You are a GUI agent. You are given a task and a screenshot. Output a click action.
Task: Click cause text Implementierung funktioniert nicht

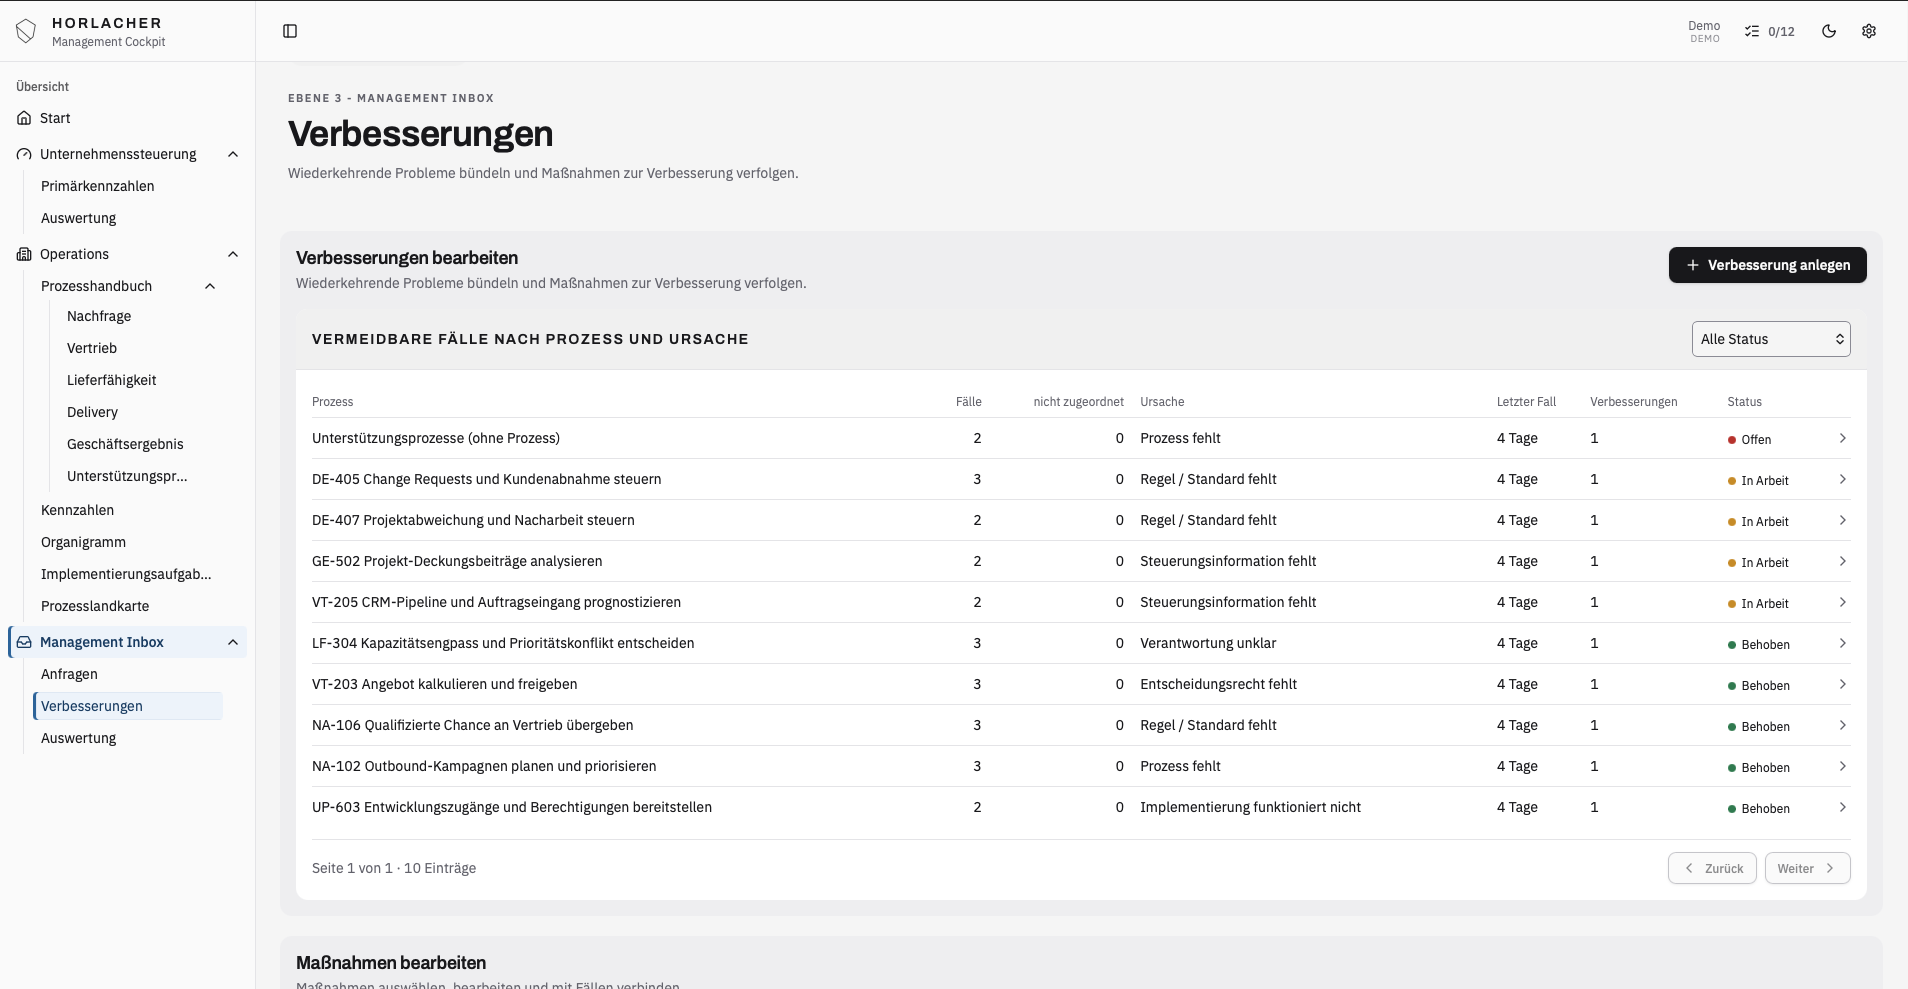coord(1250,807)
